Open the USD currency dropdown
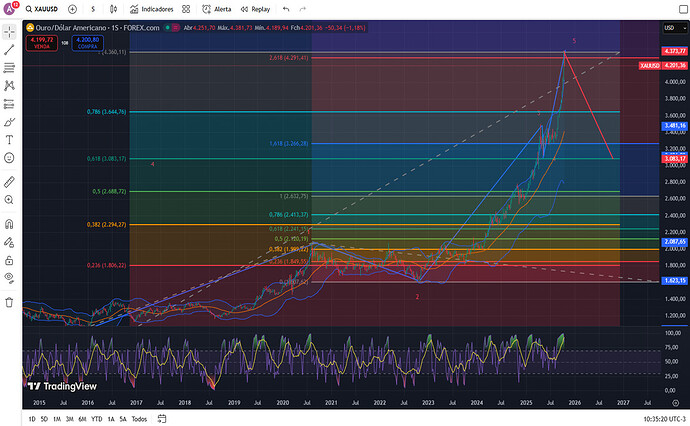 (675, 28)
